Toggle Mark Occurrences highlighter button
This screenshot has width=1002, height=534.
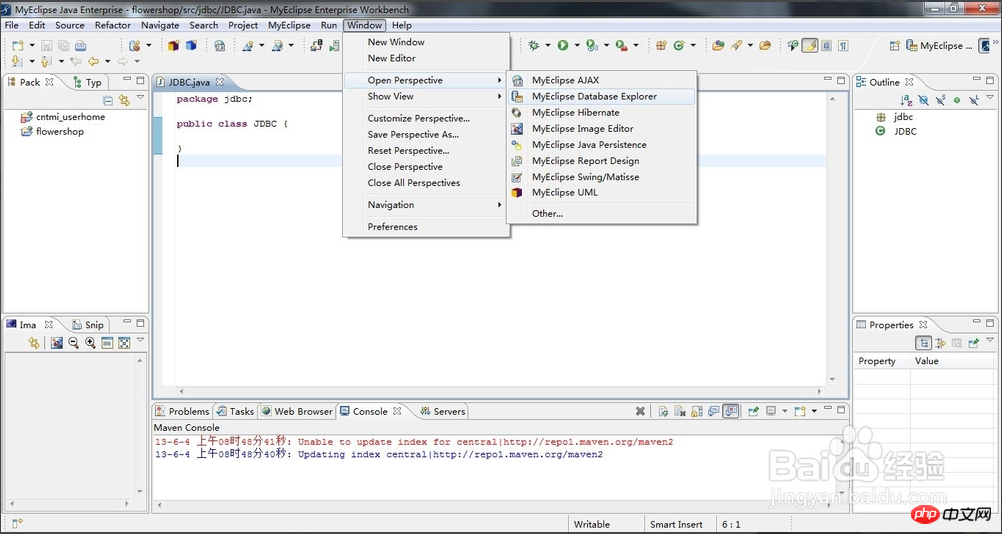pyautogui.click(x=810, y=46)
